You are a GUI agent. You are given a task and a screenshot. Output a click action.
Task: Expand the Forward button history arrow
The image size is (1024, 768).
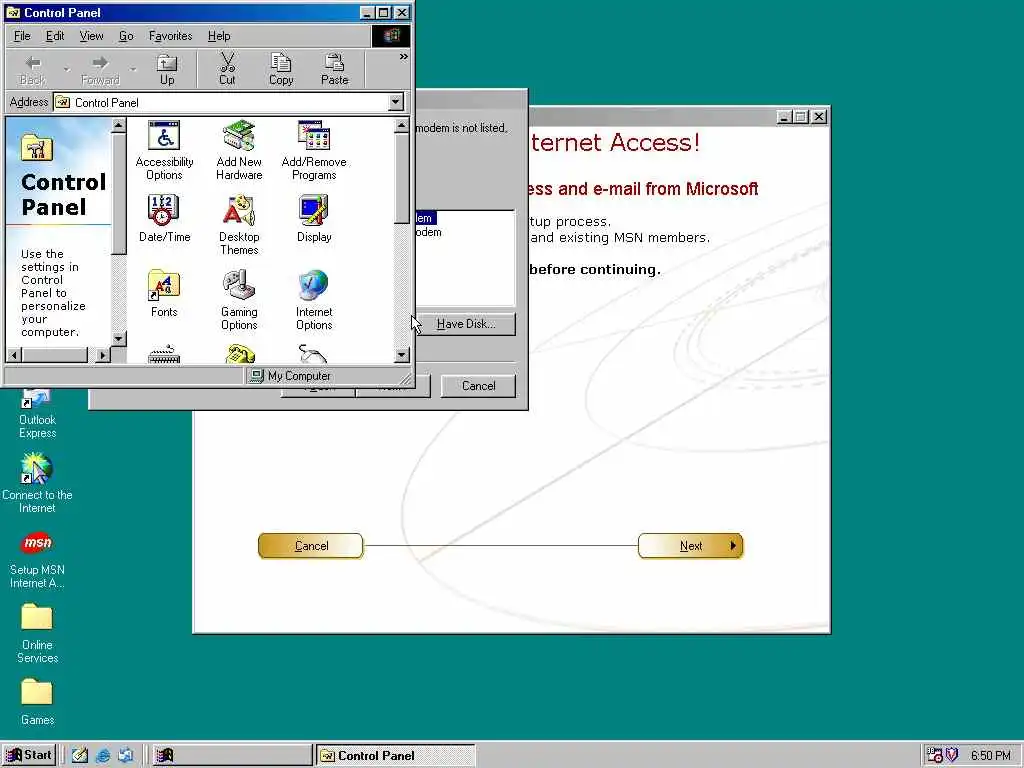click(x=133, y=69)
